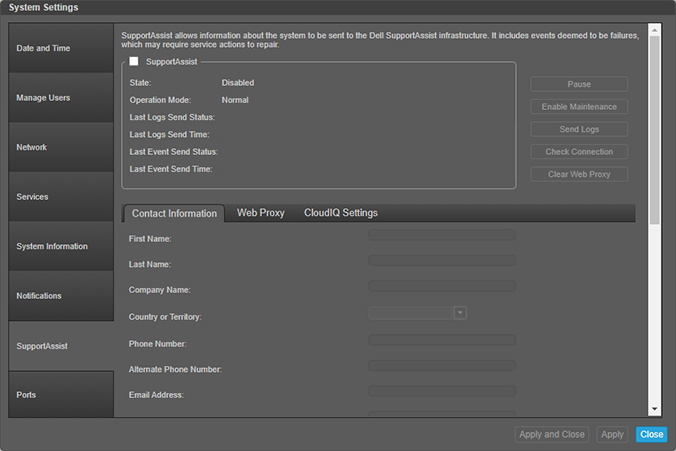
Task: Open the CloudIQ Settings tab
Action: coord(340,213)
